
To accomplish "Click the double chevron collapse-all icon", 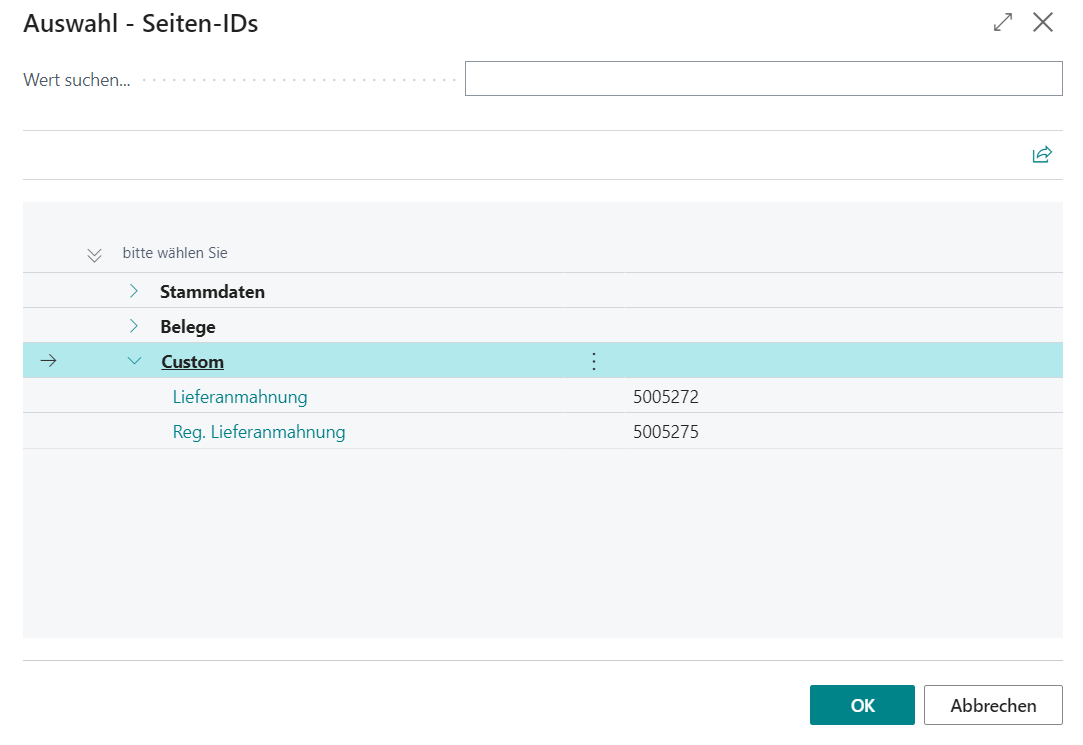I will pyautogui.click(x=94, y=255).
